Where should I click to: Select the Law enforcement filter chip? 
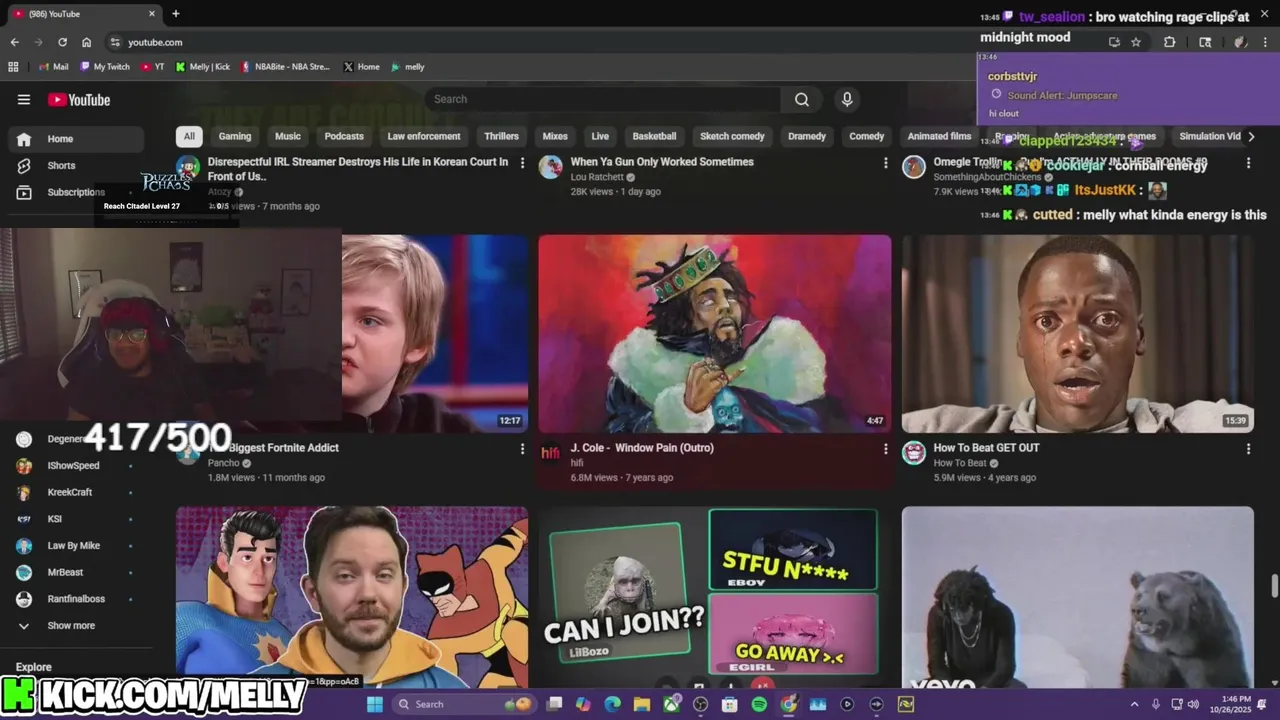(424, 136)
